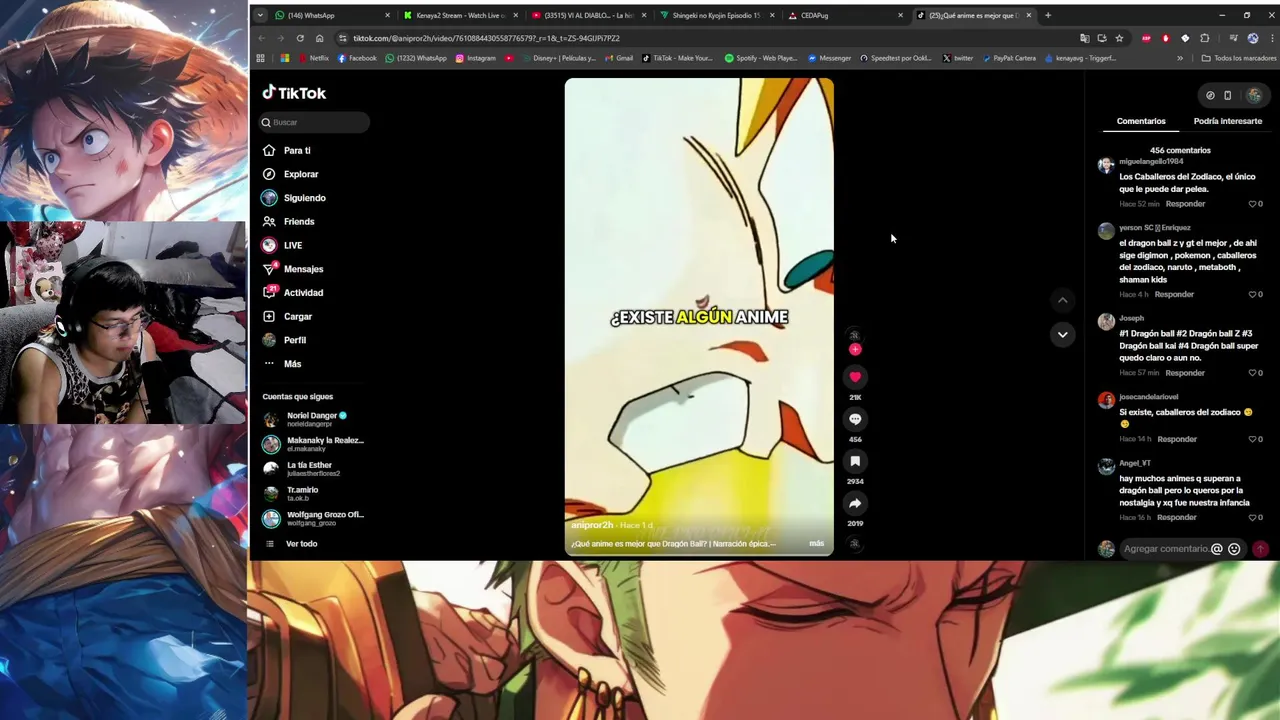Follow creator with red plus badge
This screenshot has width=1280, height=720.
click(x=855, y=349)
